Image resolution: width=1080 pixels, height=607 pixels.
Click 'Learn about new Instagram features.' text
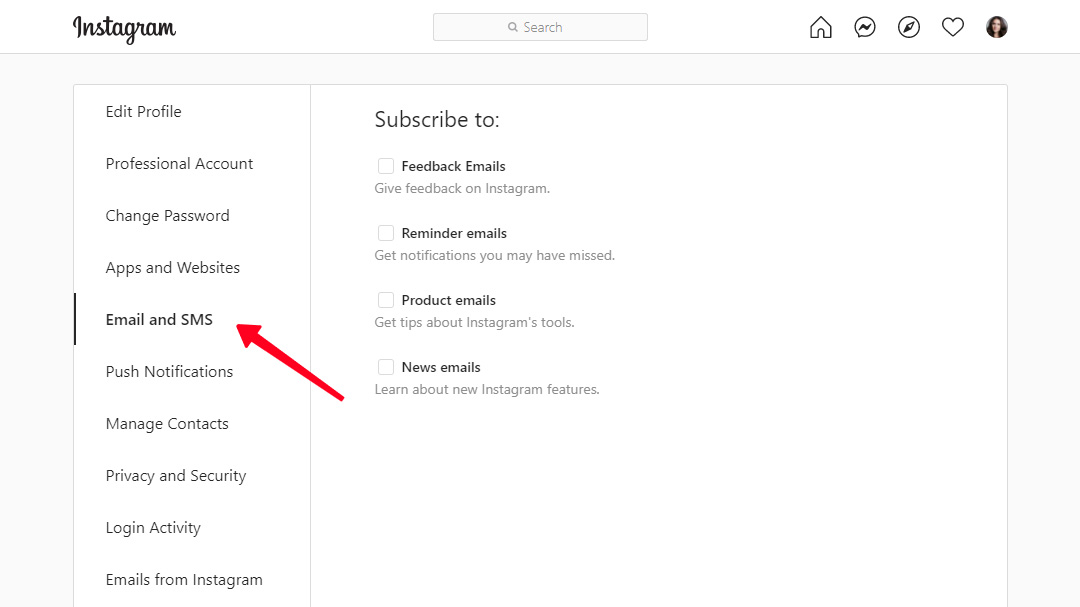[487, 389]
